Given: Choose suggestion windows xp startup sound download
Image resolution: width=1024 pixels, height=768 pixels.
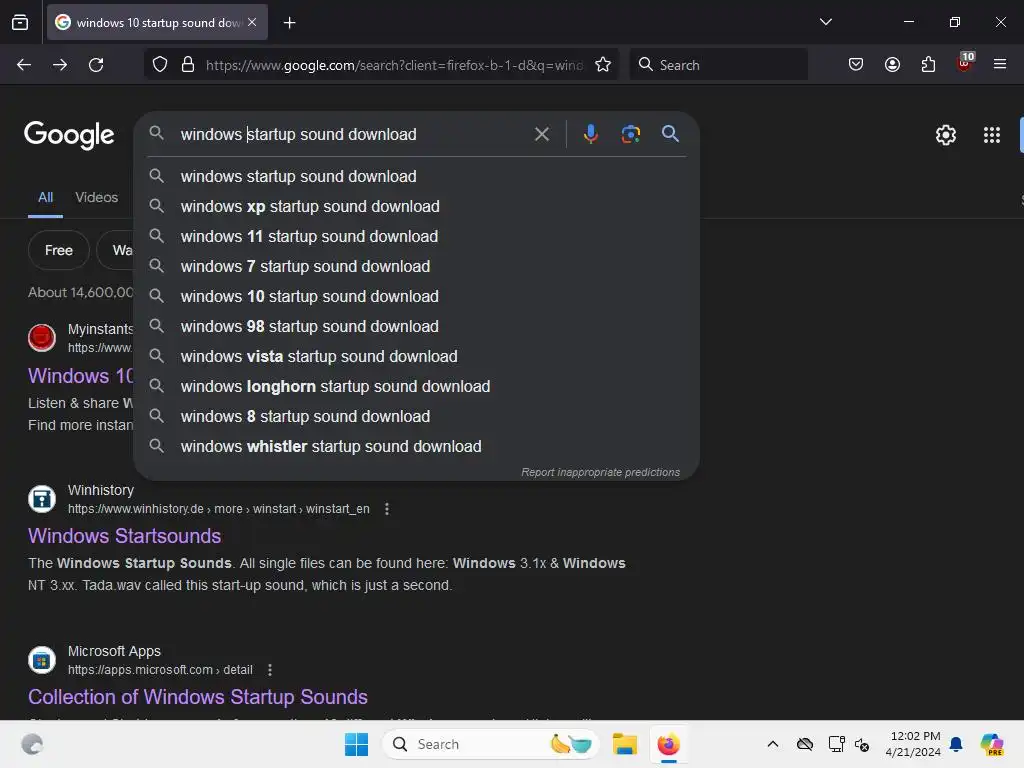Looking at the screenshot, I should 417,206.
